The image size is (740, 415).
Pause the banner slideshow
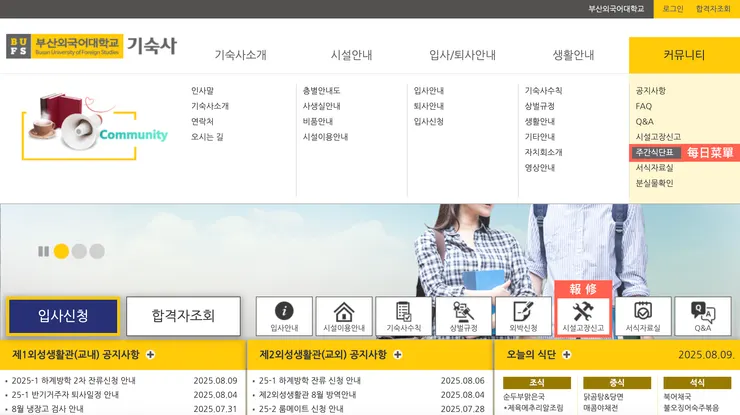(43, 251)
